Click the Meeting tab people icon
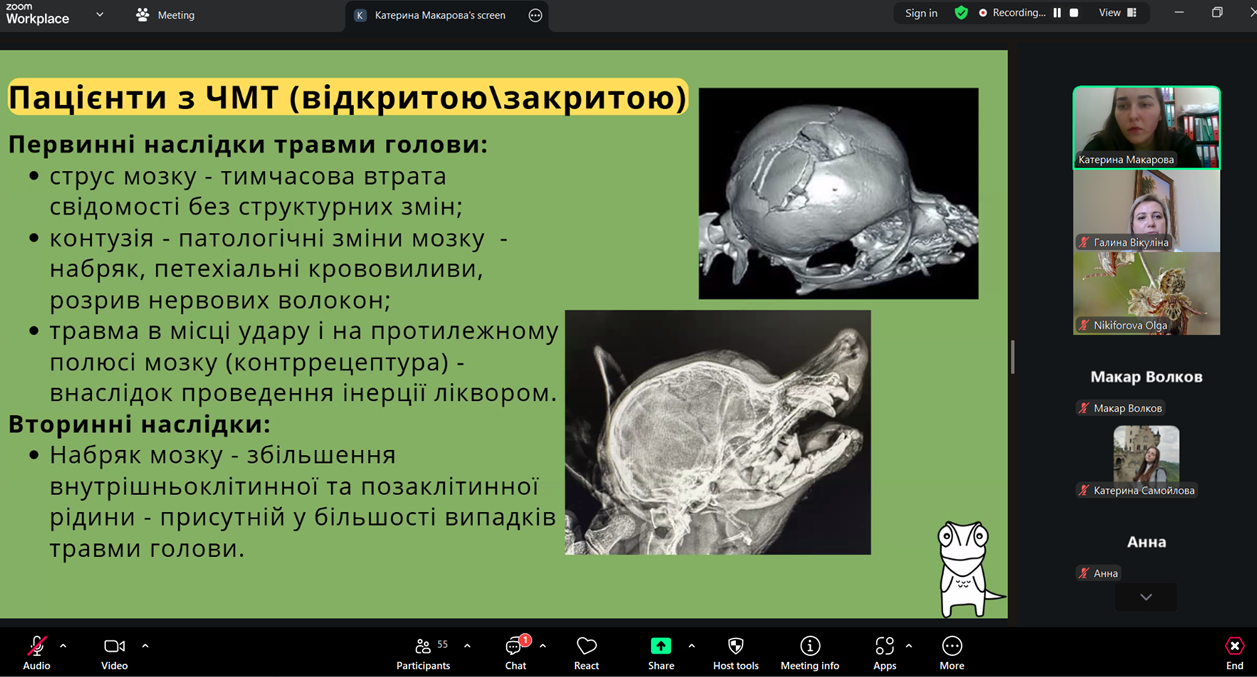Viewport: 1257px width, 677px height. point(142,15)
